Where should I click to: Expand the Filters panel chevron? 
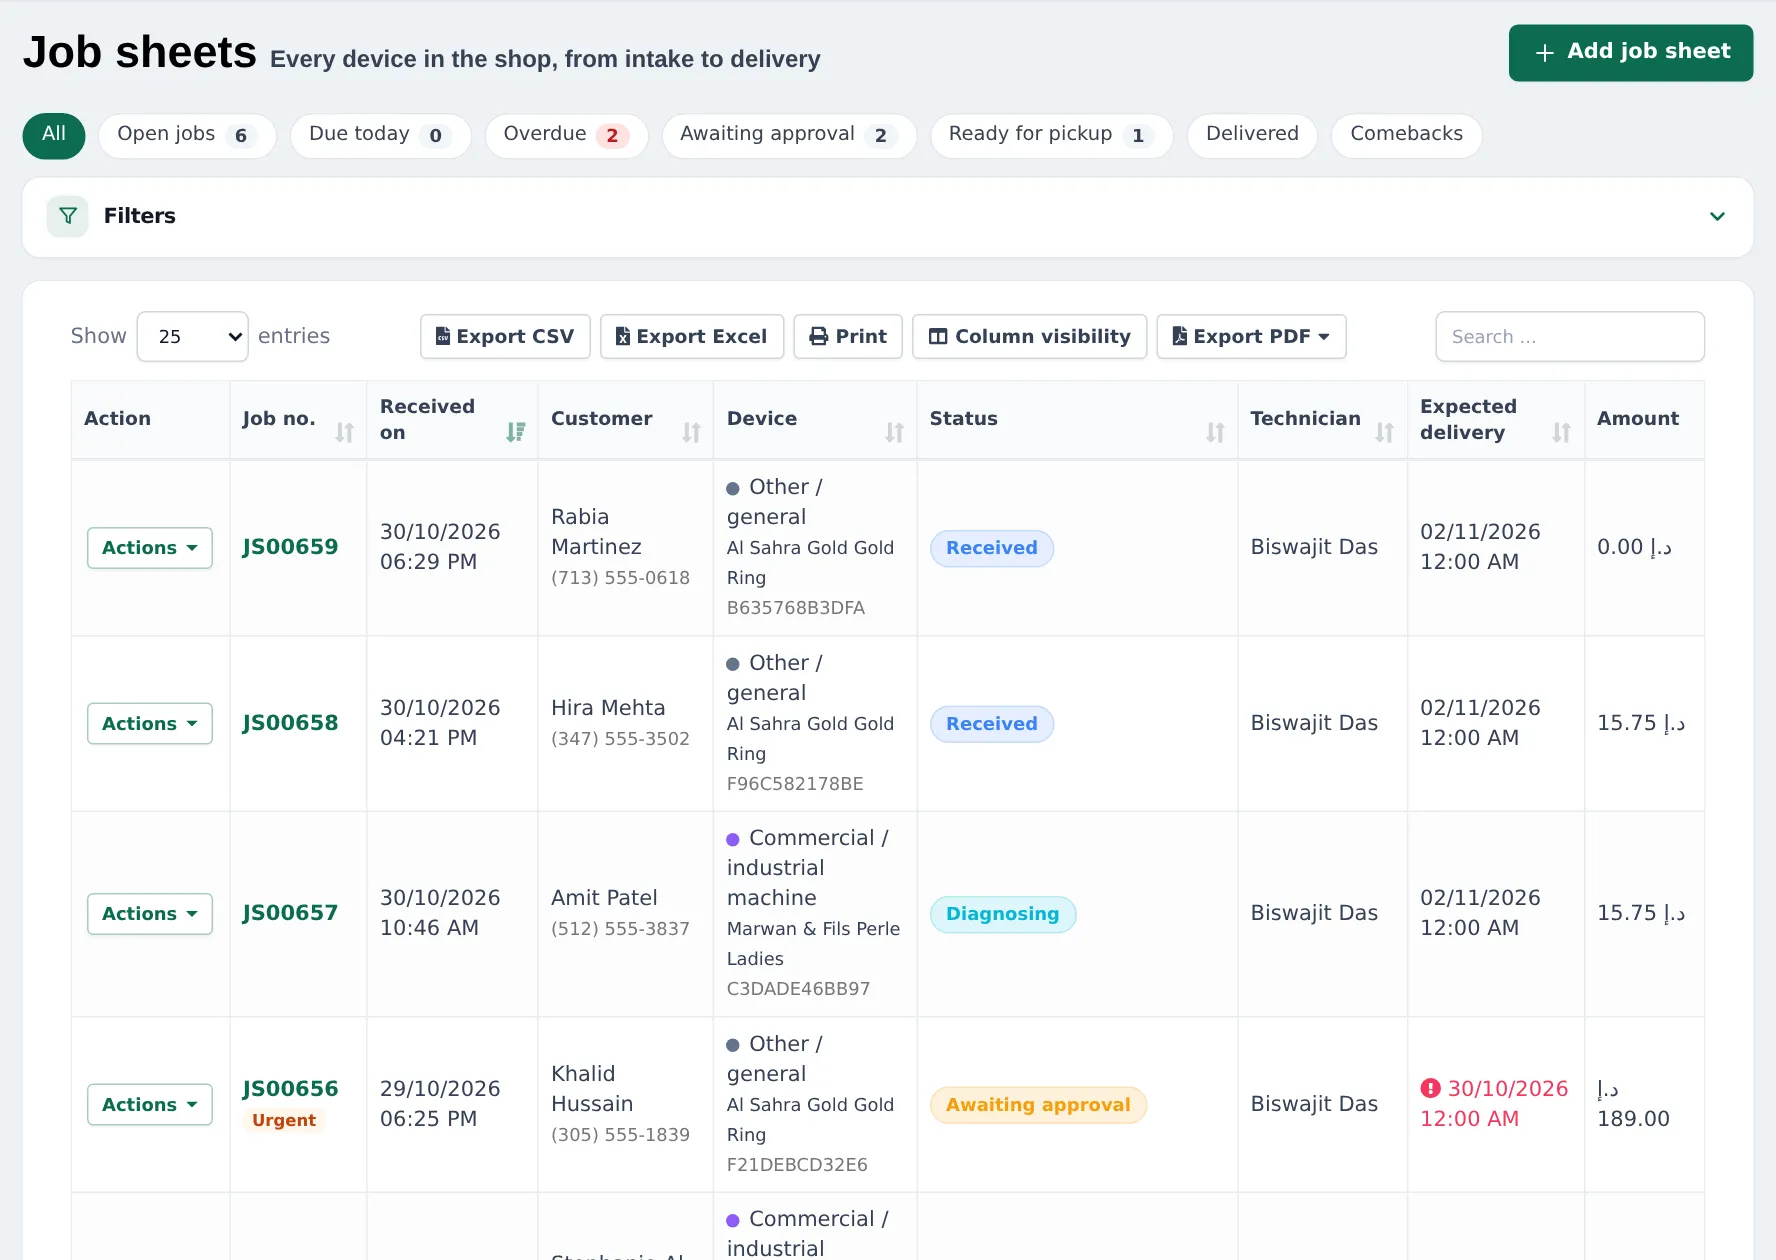tap(1717, 216)
